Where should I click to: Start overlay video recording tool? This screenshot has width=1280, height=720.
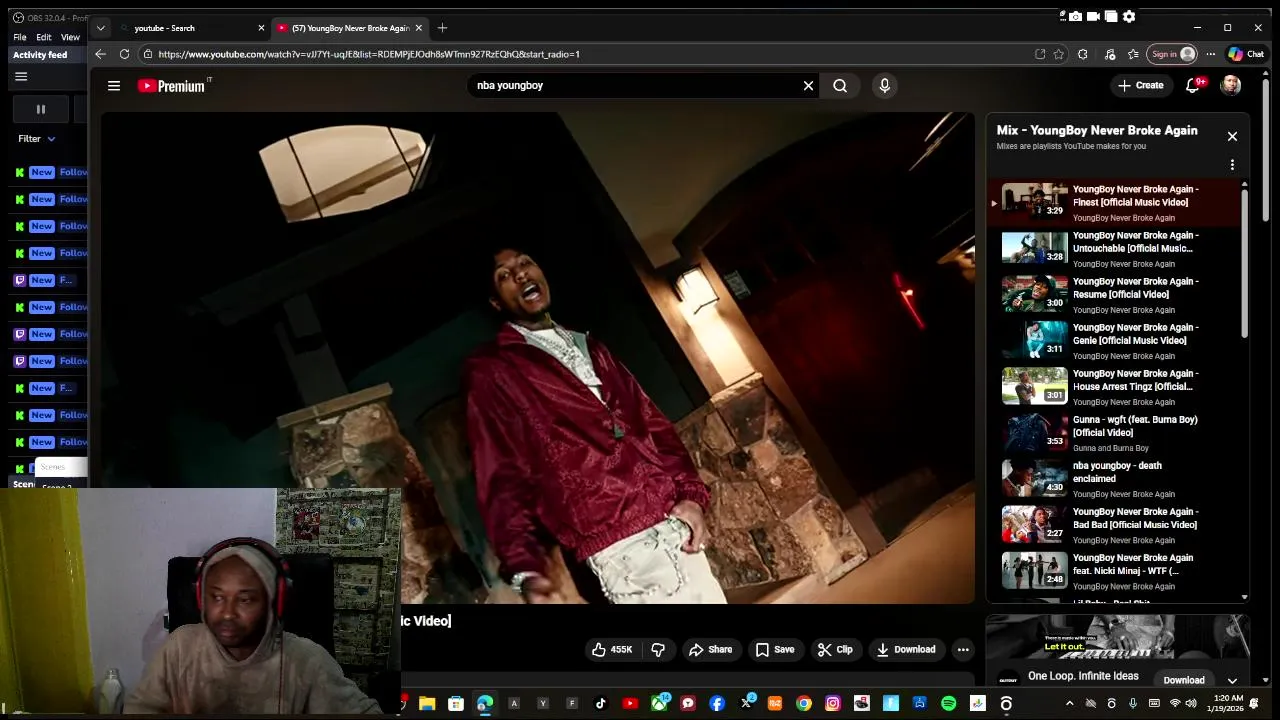coord(1093,16)
